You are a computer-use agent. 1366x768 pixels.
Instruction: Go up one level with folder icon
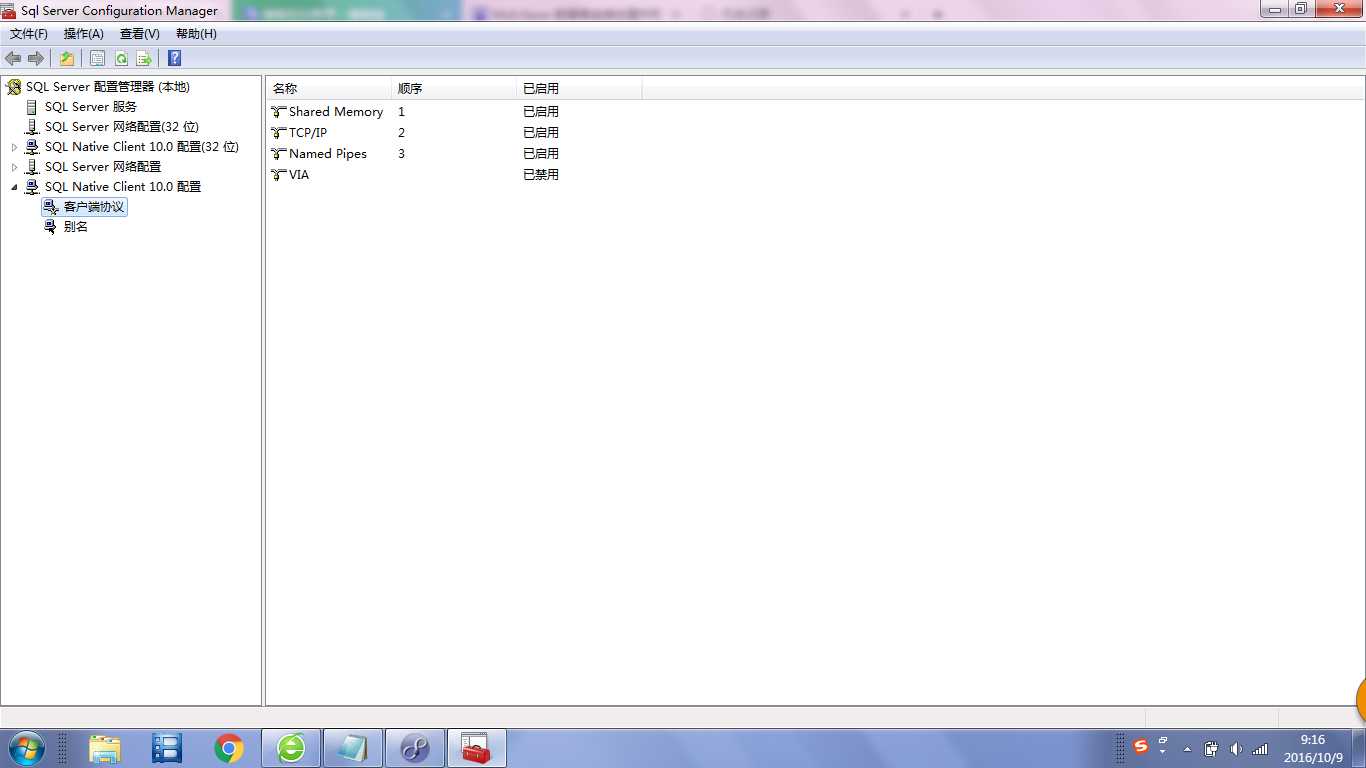click(x=67, y=58)
